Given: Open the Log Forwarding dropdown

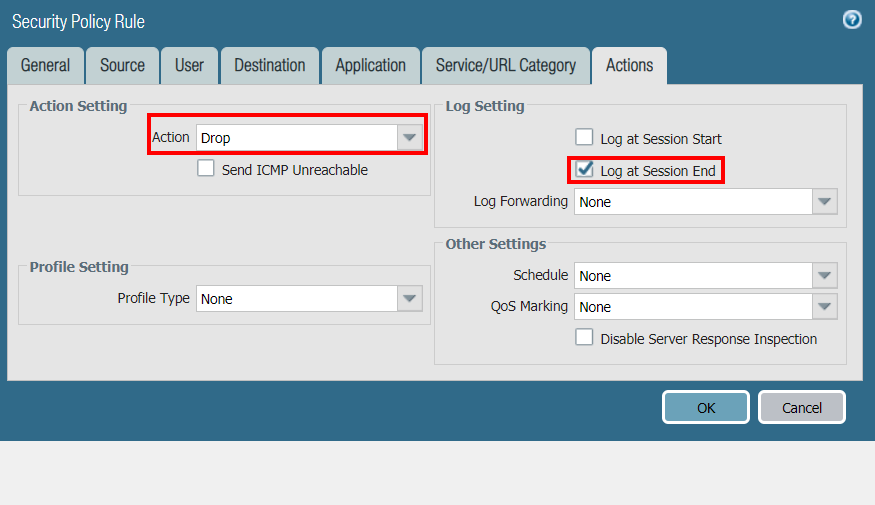Looking at the screenshot, I should click(x=823, y=202).
